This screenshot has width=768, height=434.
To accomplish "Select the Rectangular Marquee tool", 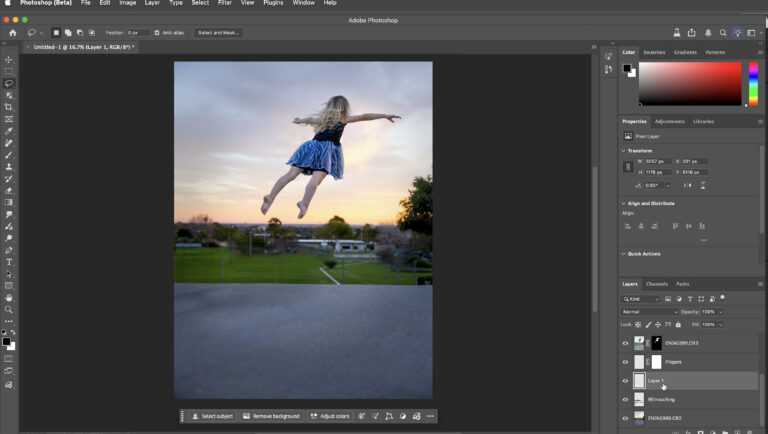I will coord(9,72).
